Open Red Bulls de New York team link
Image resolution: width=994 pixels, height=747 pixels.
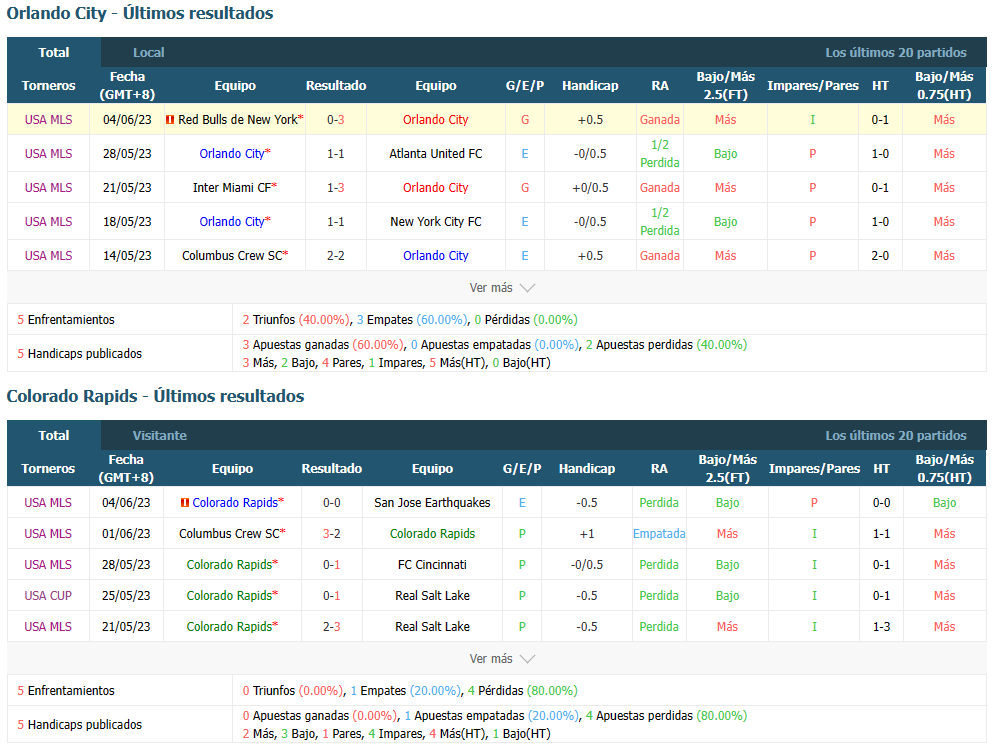tap(238, 120)
